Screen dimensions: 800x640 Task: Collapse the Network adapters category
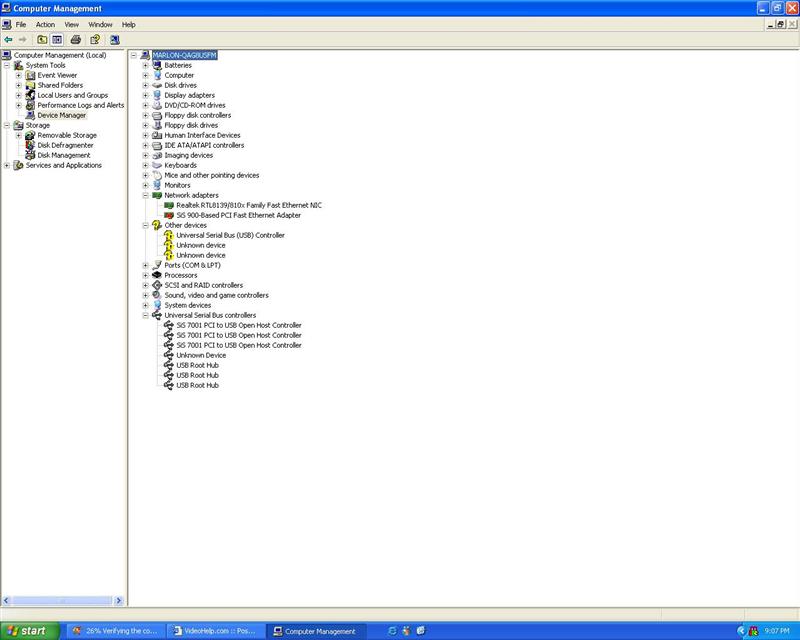145,195
